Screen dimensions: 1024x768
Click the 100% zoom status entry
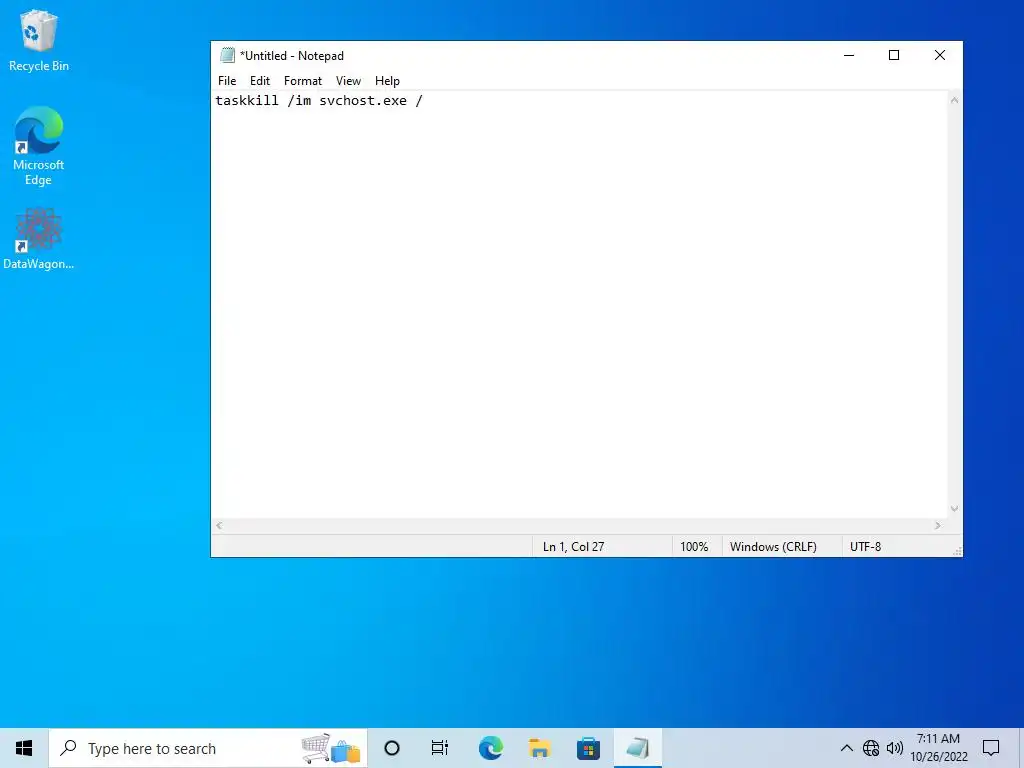point(694,547)
